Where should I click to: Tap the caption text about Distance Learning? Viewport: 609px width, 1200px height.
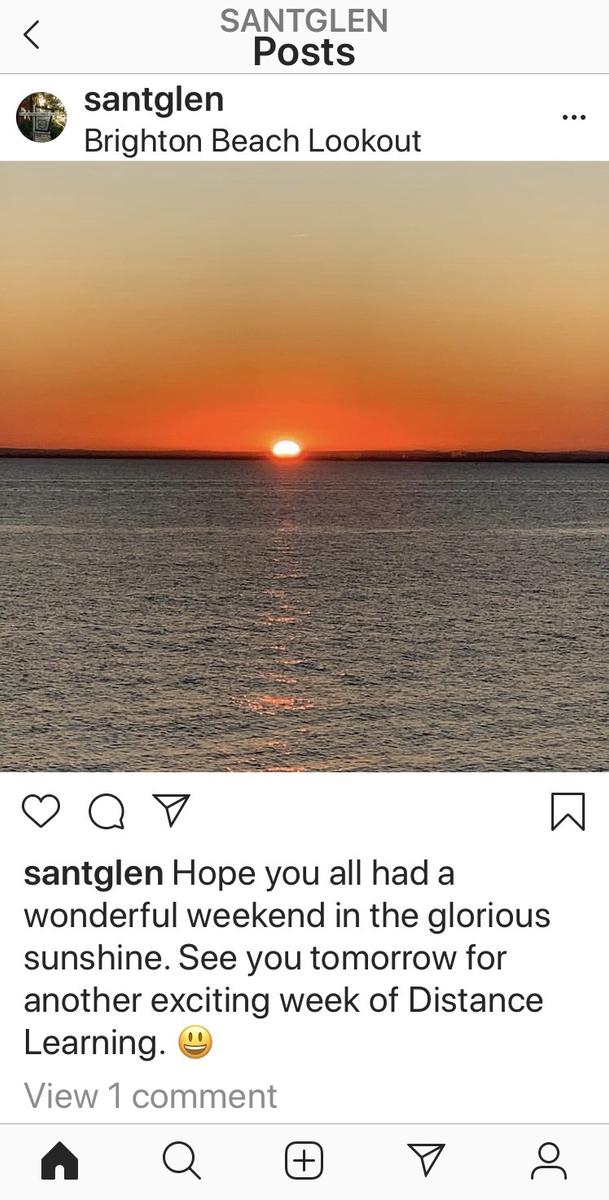click(x=287, y=958)
